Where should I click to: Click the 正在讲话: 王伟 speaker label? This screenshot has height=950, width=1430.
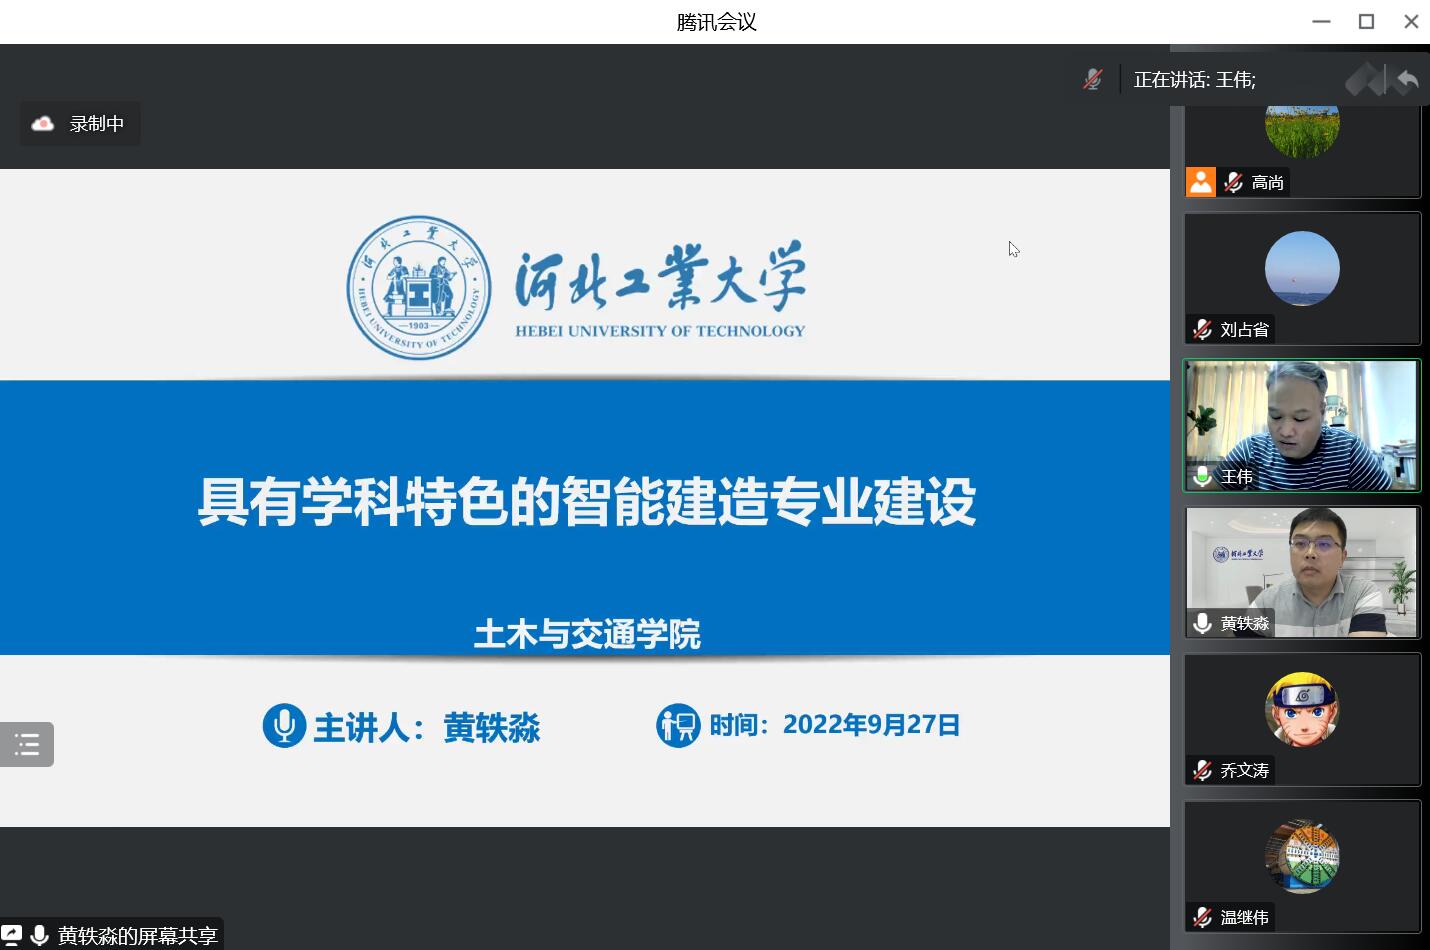(x=1194, y=80)
